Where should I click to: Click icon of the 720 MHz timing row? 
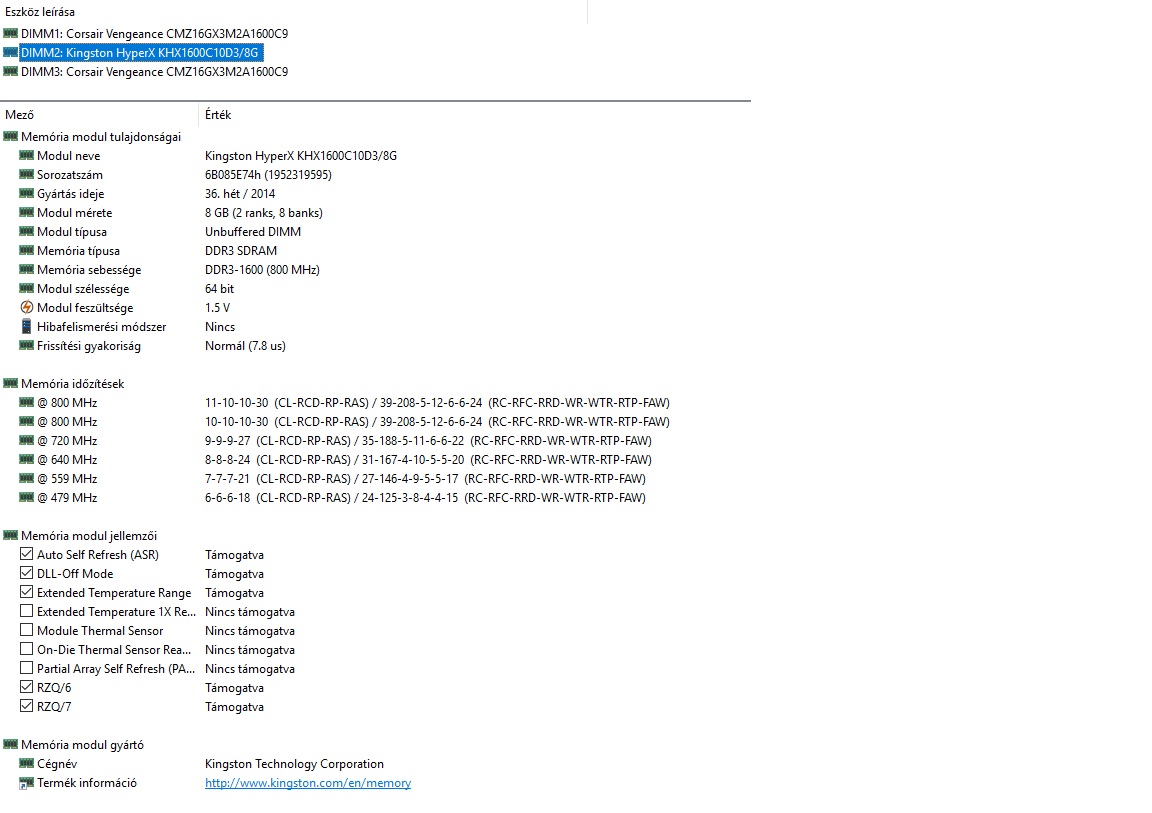26,441
